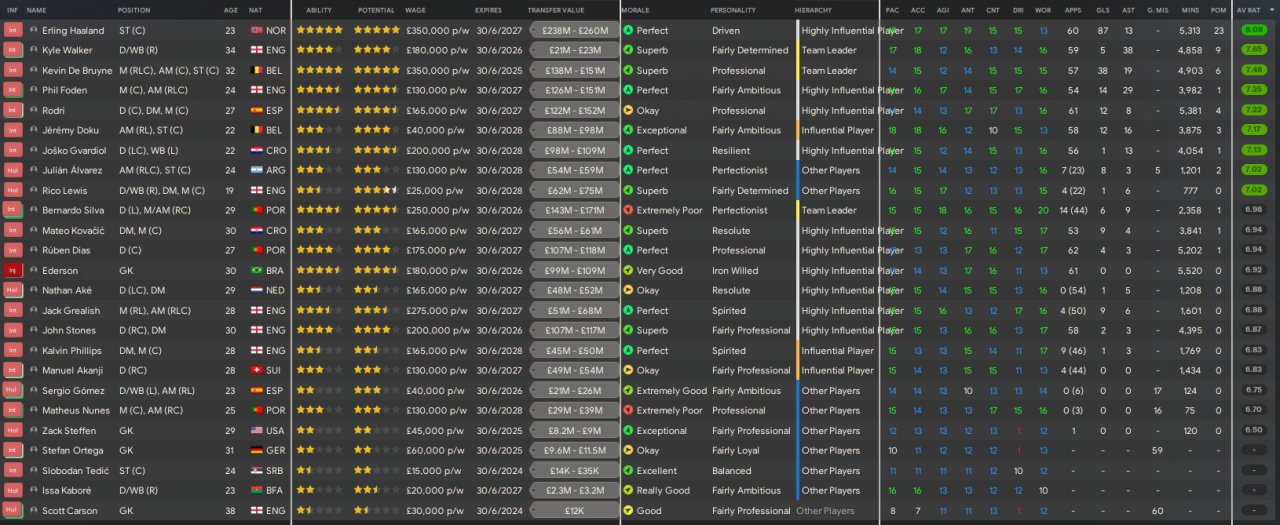Click the Really Good morale icon for Issa Kaboré
The height and width of the screenshot is (525, 1280).
click(x=628, y=490)
